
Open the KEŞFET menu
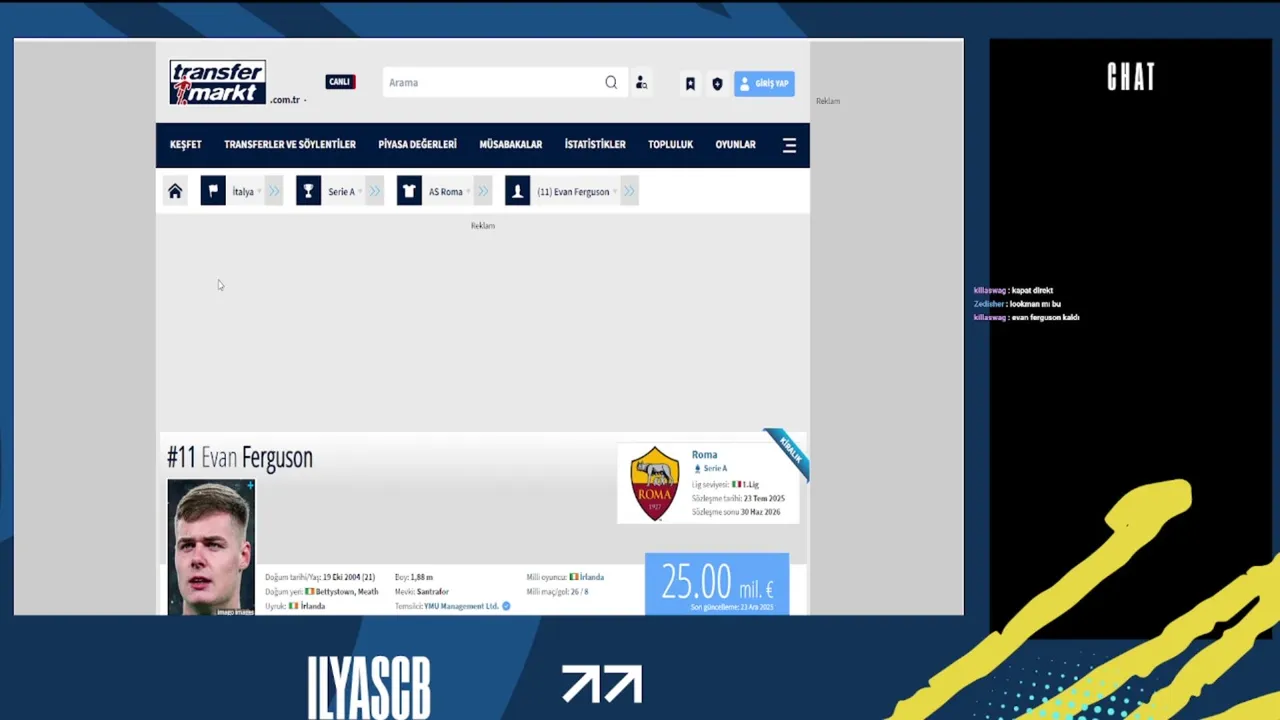pyautogui.click(x=185, y=145)
